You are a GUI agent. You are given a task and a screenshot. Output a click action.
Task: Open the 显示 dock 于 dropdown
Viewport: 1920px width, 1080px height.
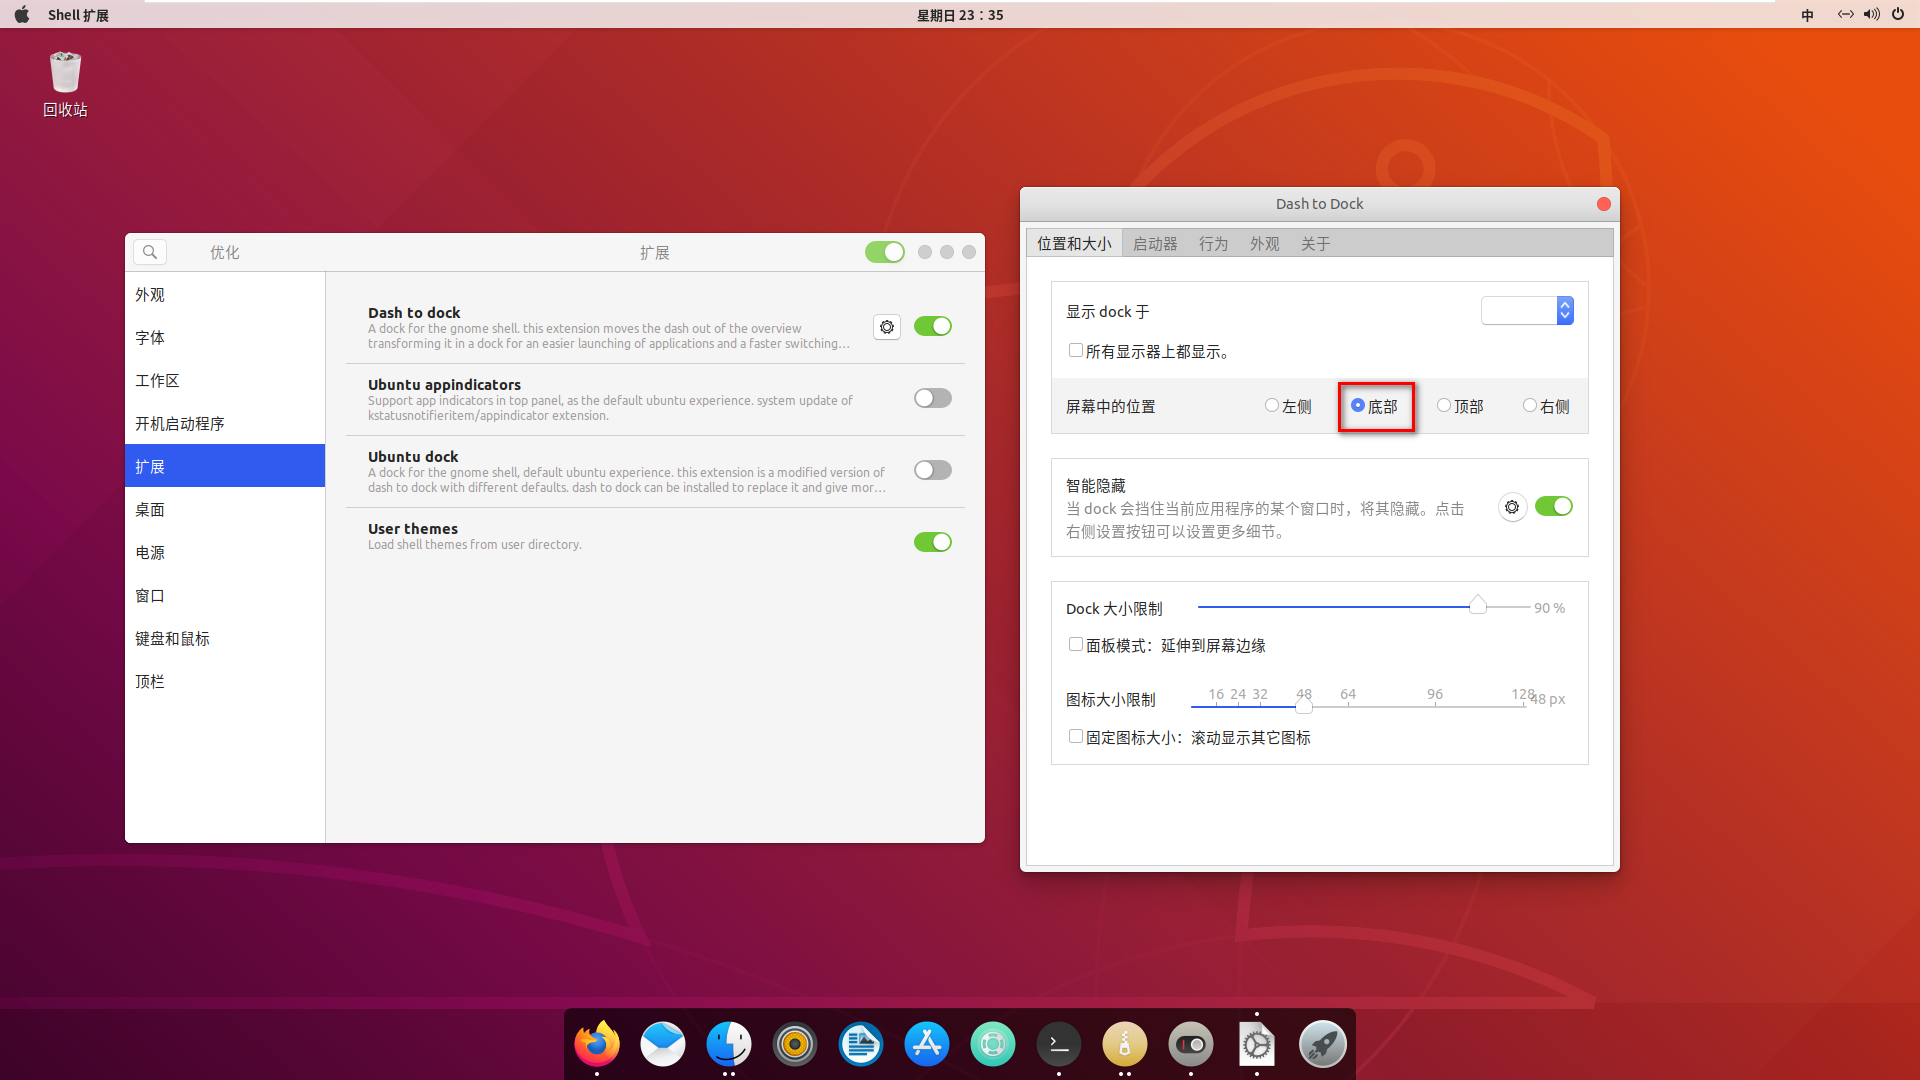tap(1527, 310)
